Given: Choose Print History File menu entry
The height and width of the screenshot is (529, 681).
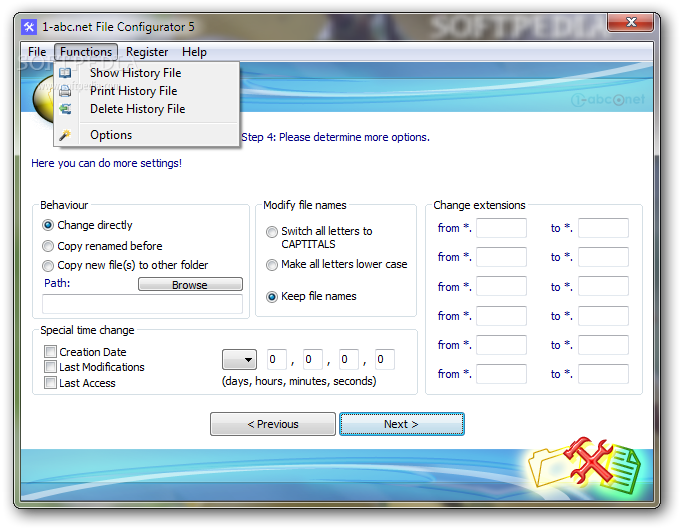Looking at the screenshot, I should point(147,91).
